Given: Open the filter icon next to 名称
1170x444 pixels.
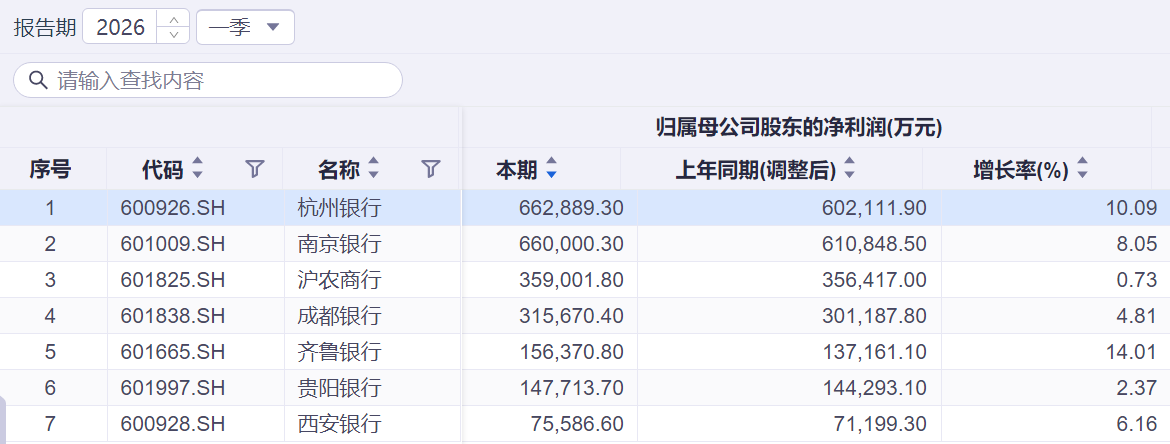Looking at the screenshot, I should pyautogui.click(x=431, y=169).
